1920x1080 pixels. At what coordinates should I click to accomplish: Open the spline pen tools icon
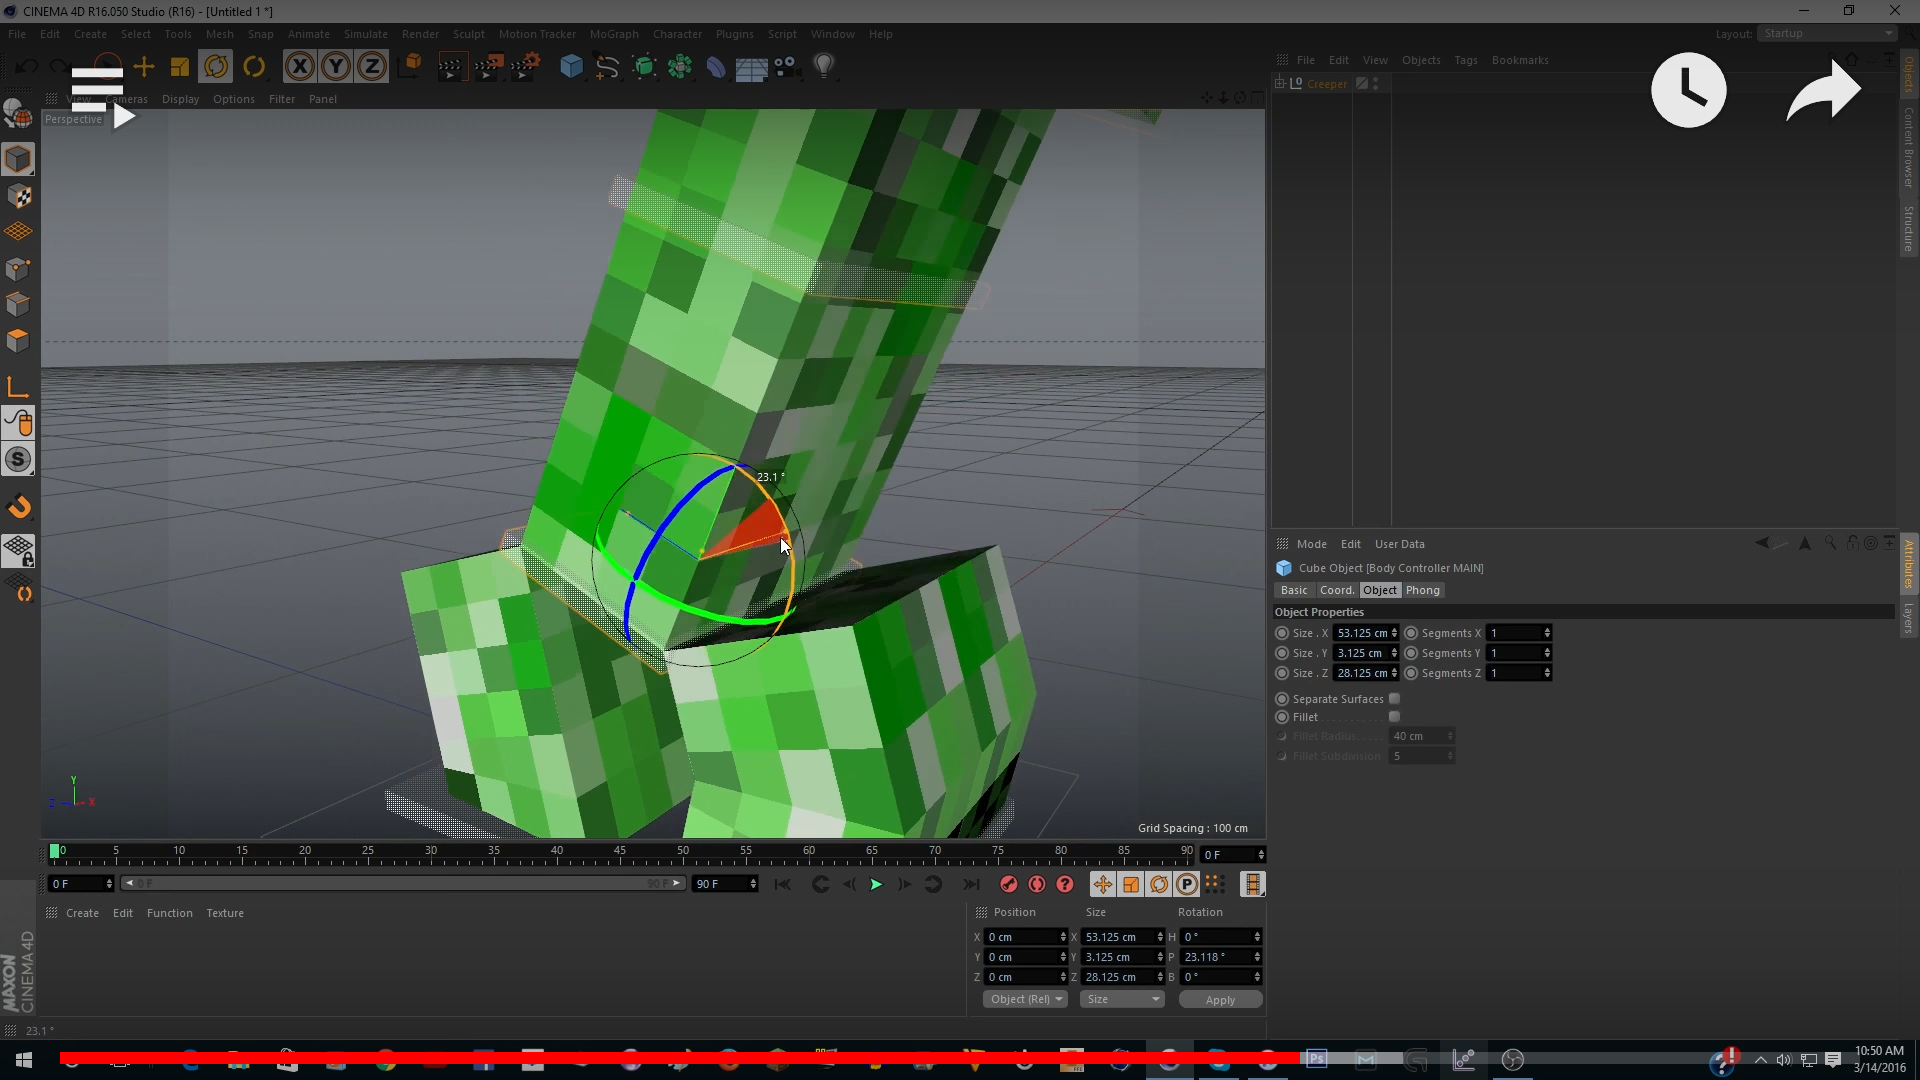pos(607,67)
